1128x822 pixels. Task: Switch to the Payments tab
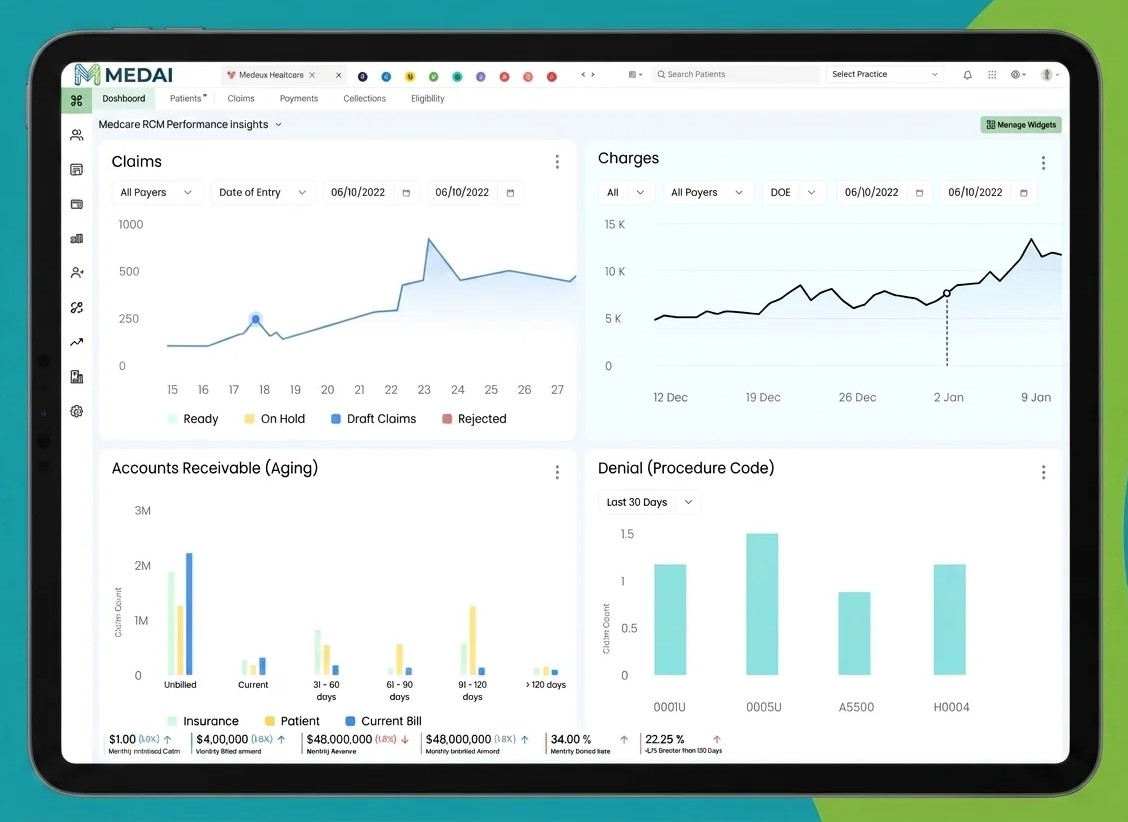coord(299,99)
